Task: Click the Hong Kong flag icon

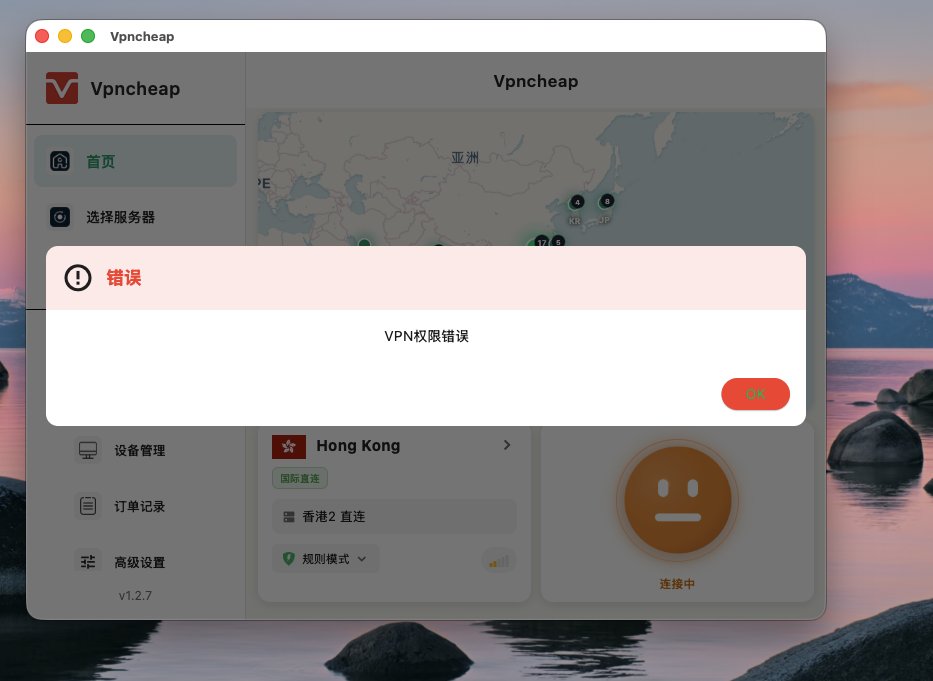Action: point(289,446)
